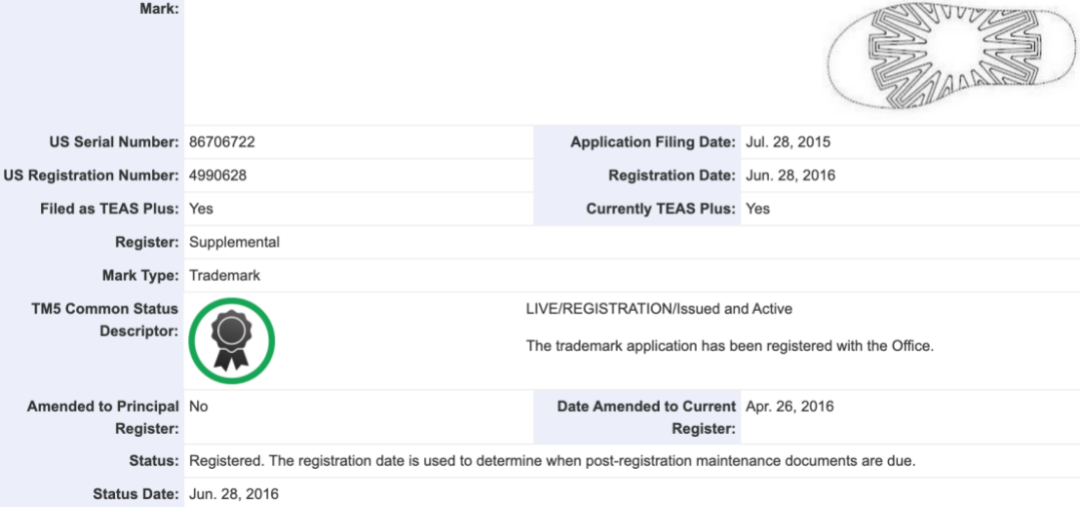Click the TM5 Common Status Descriptor label
This screenshot has width=1080, height=507.
coord(104,319)
